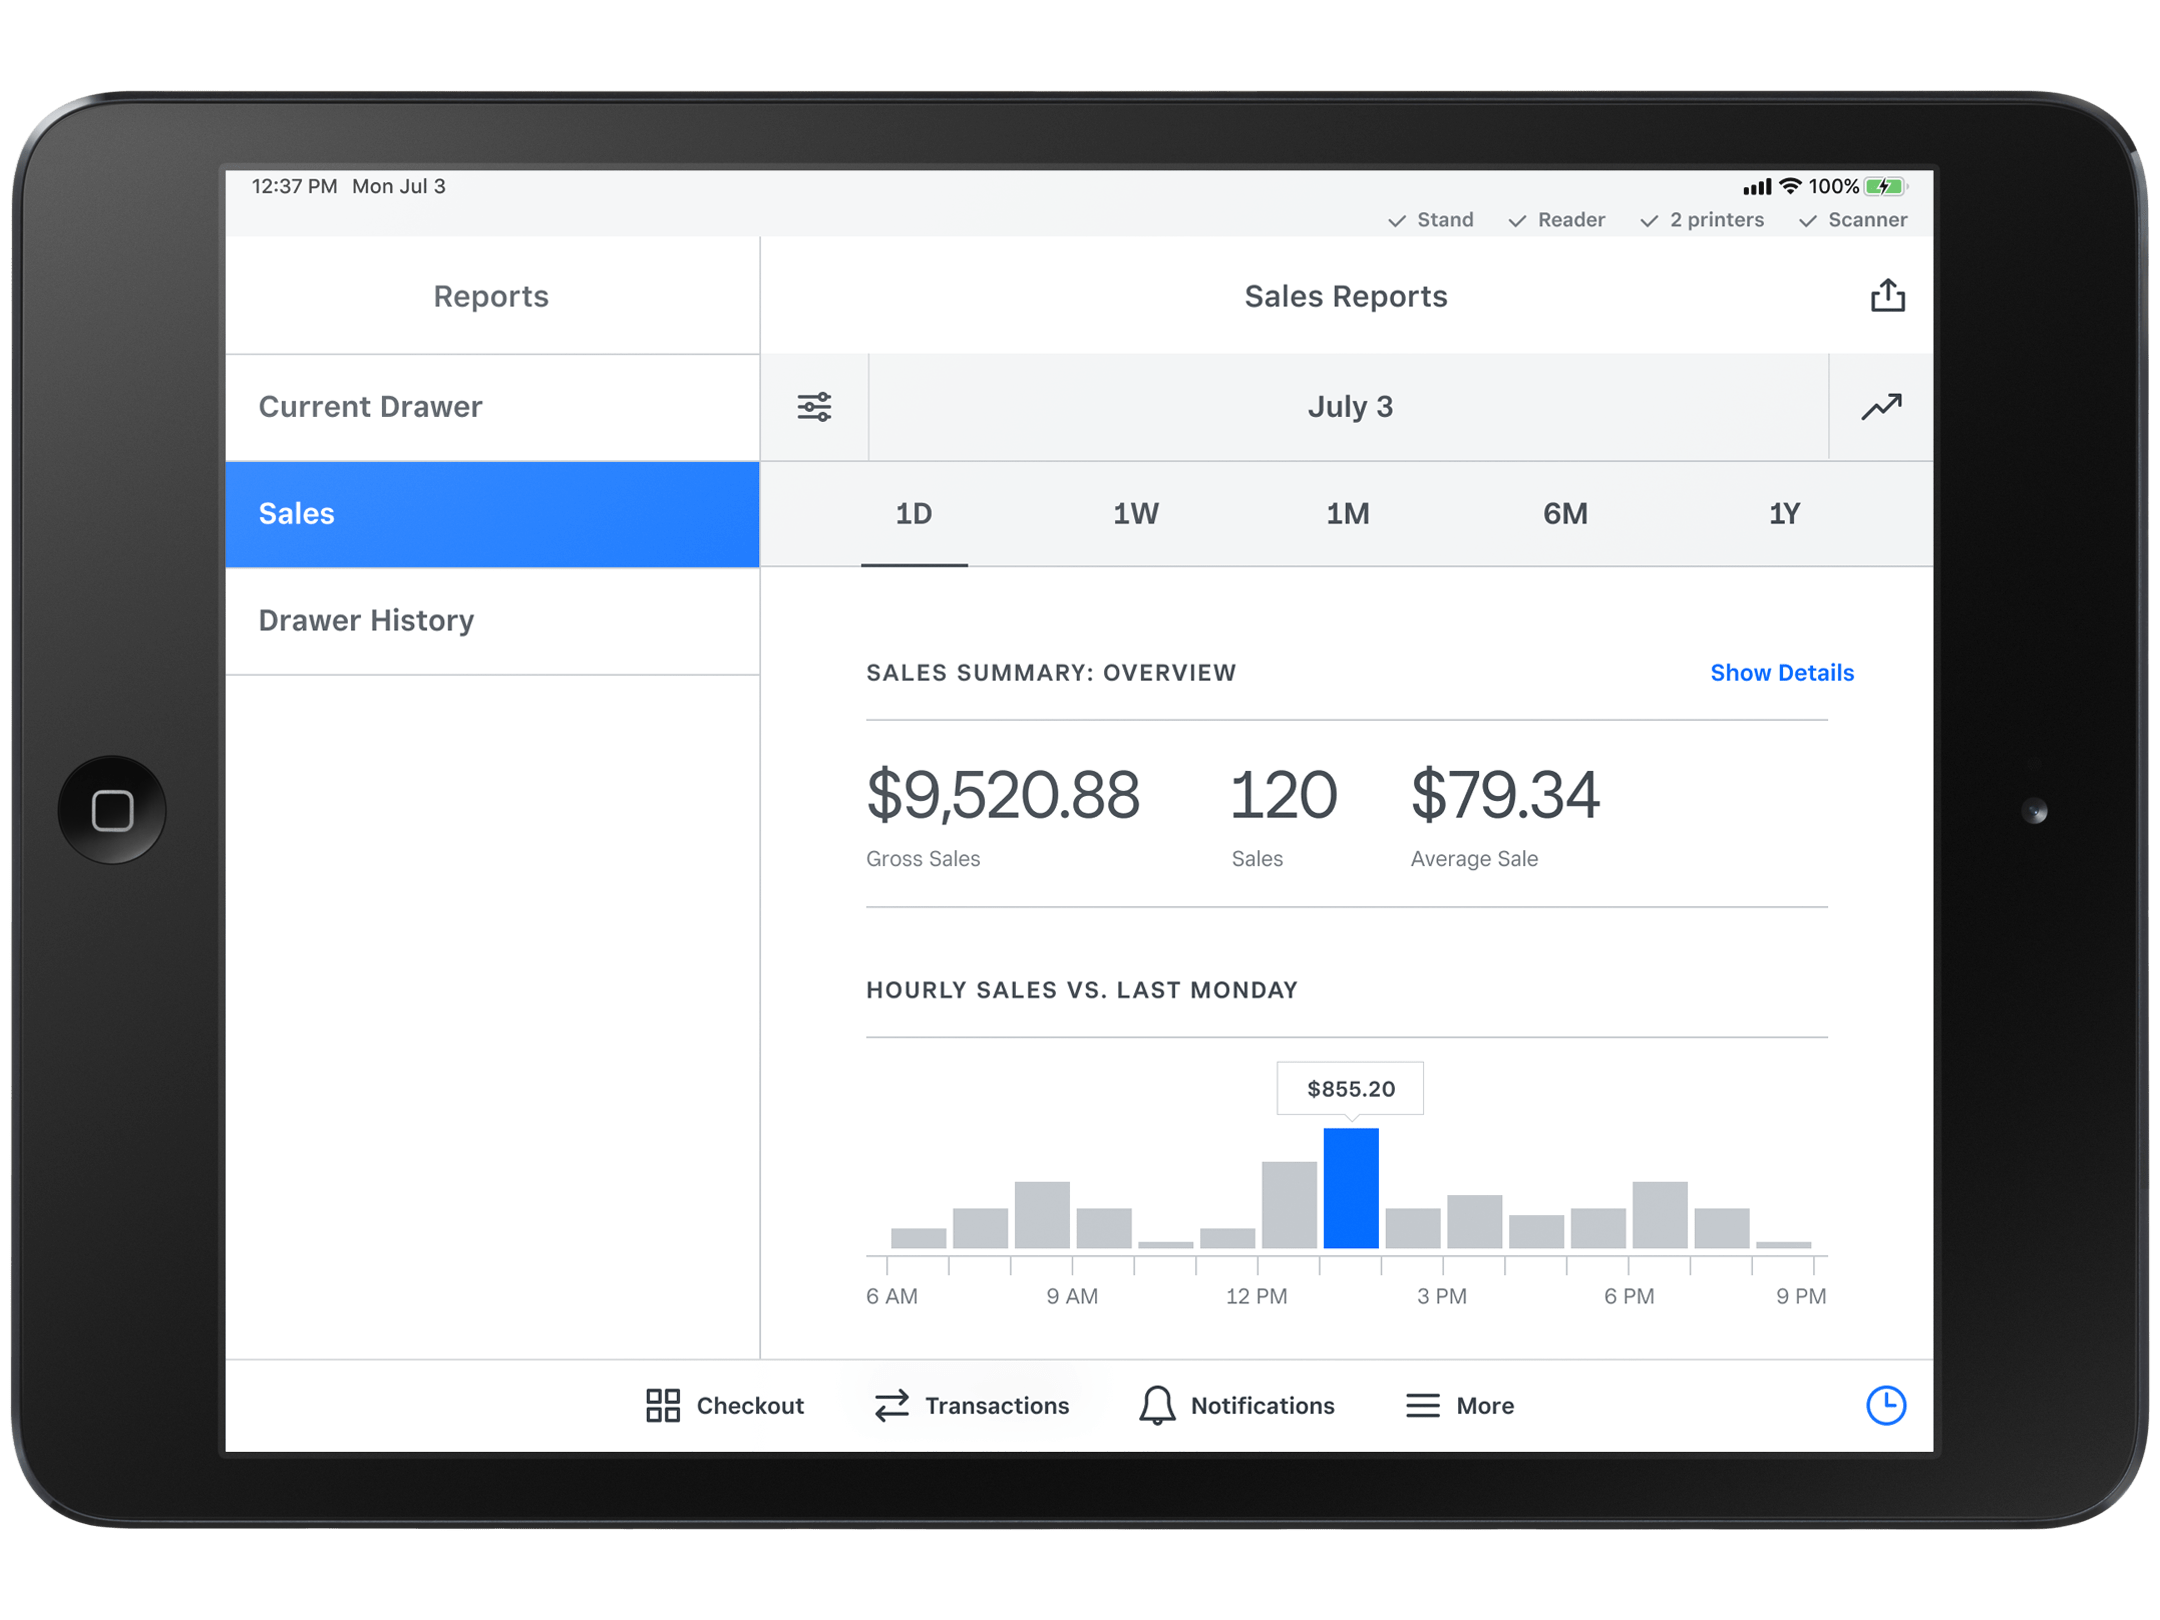
Task: Tap the Reader status checkmark
Action: [x=1518, y=221]
